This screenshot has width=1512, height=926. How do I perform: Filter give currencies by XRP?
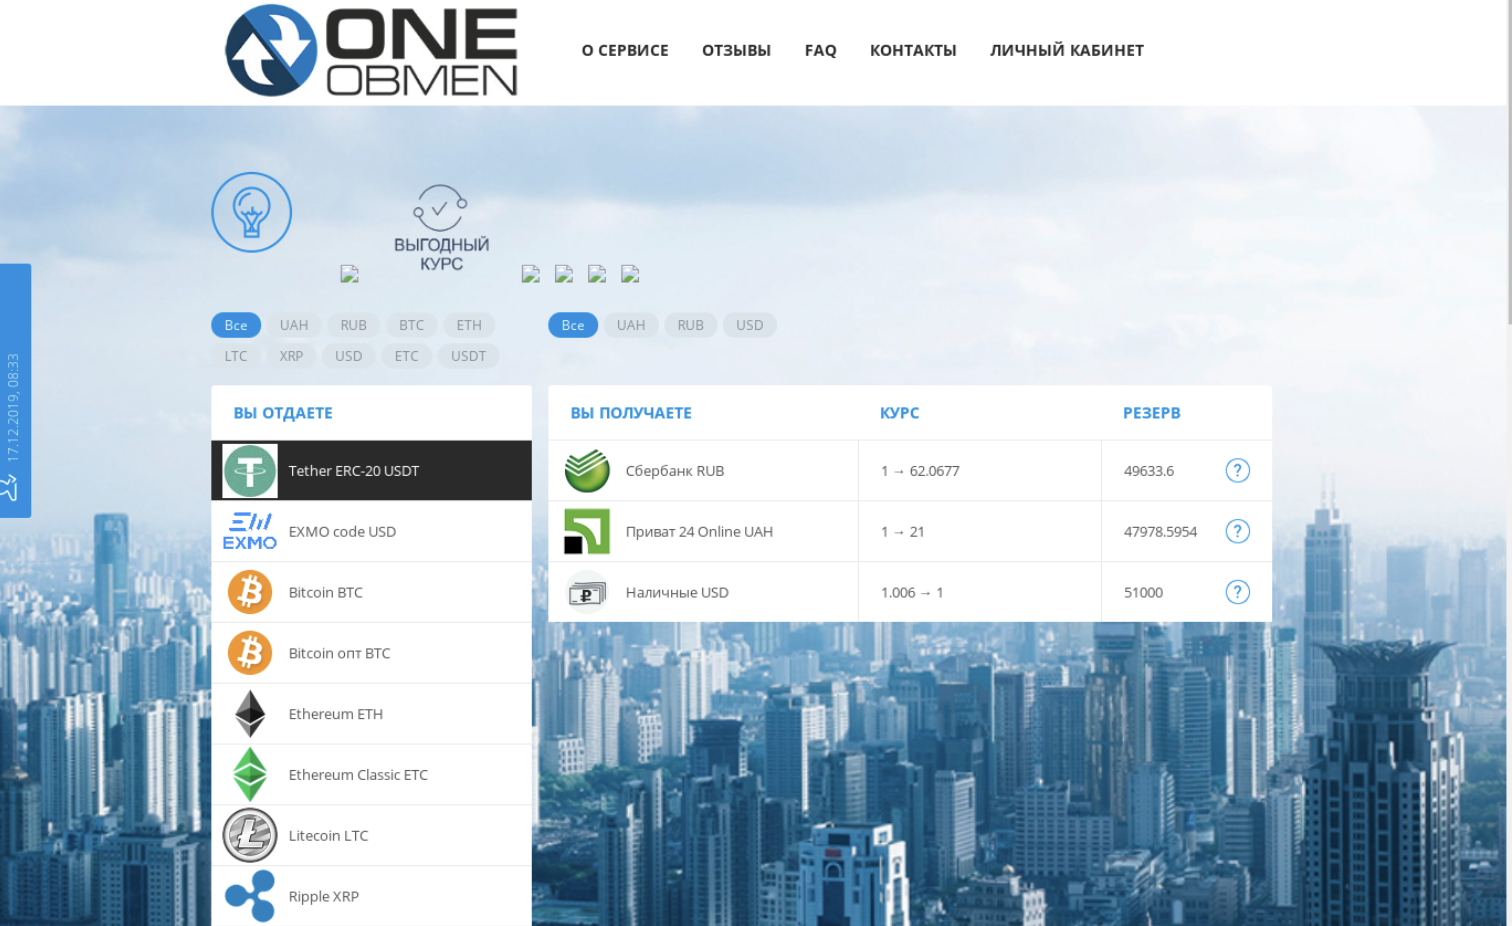291,356
